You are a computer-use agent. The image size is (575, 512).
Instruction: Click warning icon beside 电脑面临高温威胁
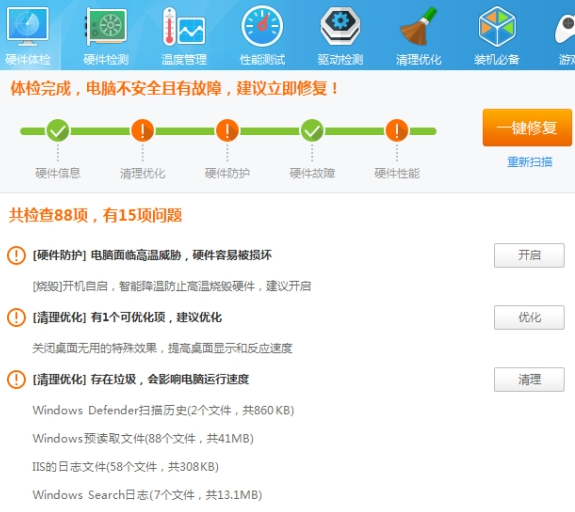[16, 255]
